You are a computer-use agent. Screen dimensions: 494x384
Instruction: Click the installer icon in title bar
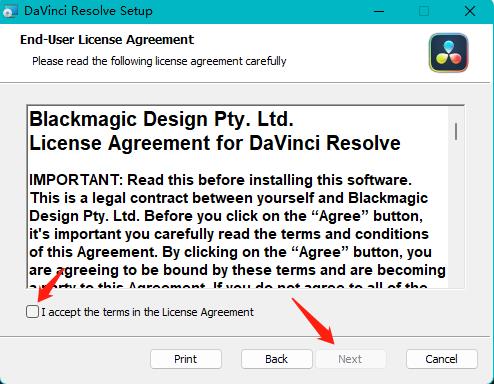(10, 12)
